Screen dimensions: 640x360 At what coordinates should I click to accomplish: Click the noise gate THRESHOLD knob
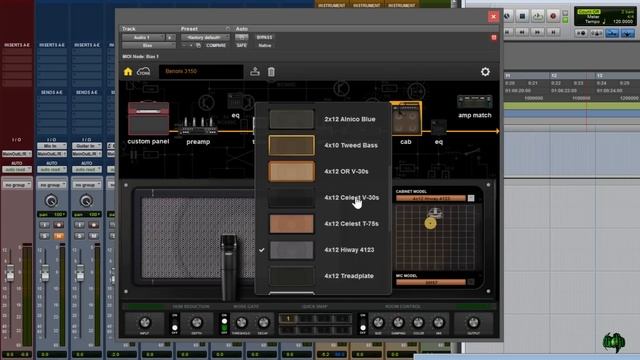pyautogui.click(x=241, y=322)
